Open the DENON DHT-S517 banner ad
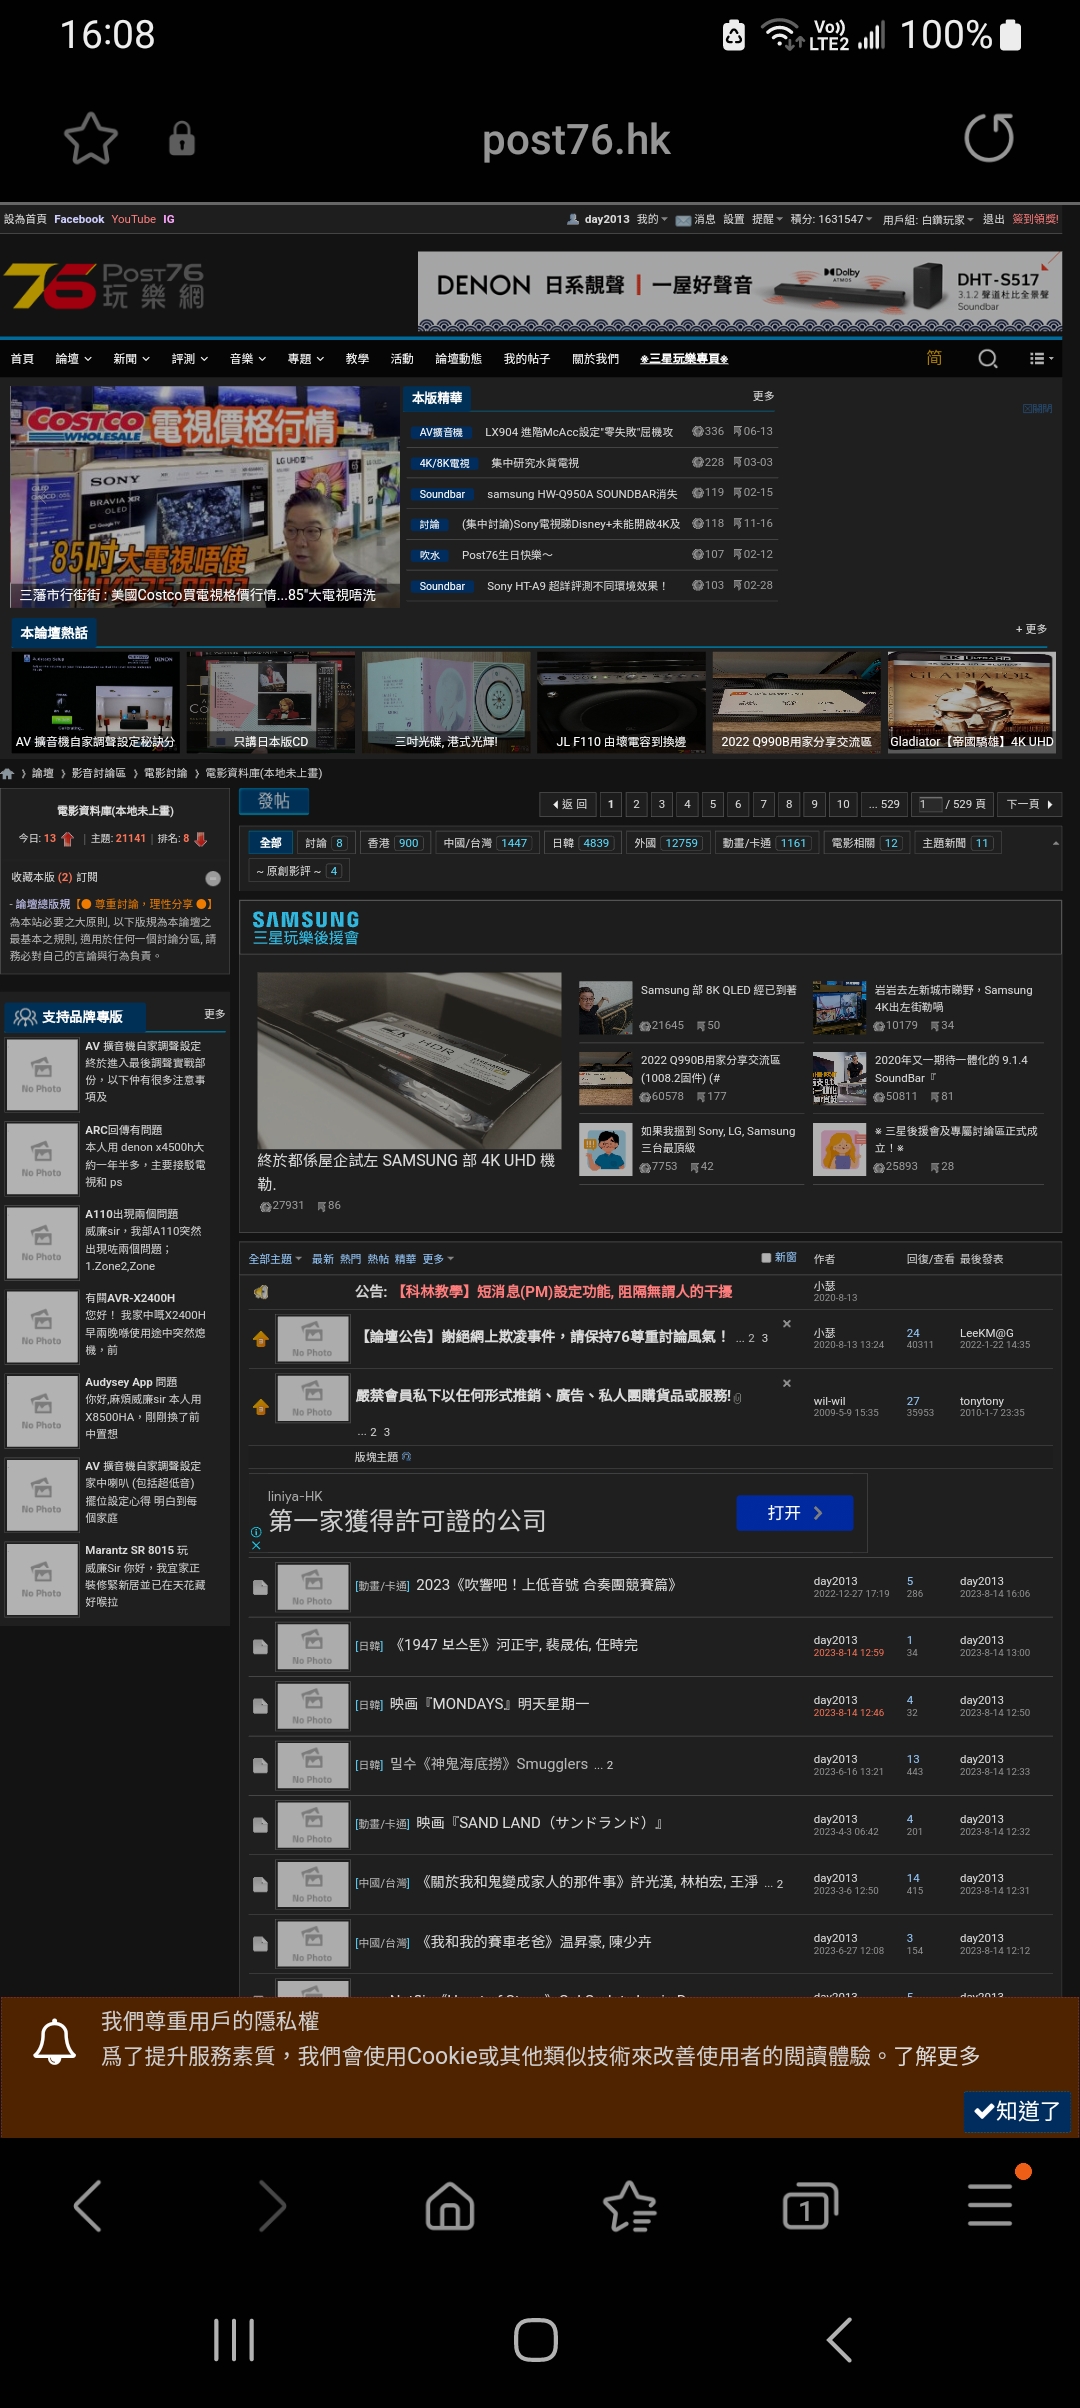Screen dimensions: 1080x2408 (740, 291)
